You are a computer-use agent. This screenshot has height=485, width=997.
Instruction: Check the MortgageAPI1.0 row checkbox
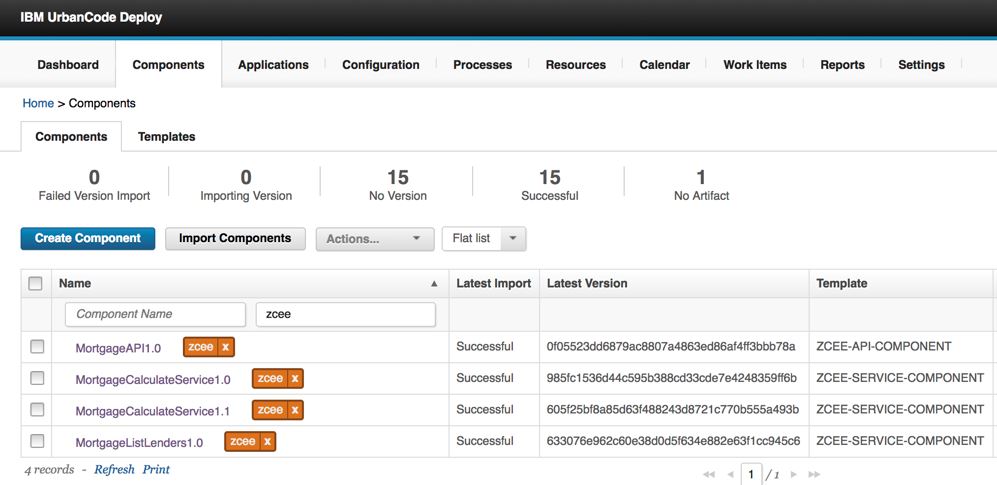38,346
